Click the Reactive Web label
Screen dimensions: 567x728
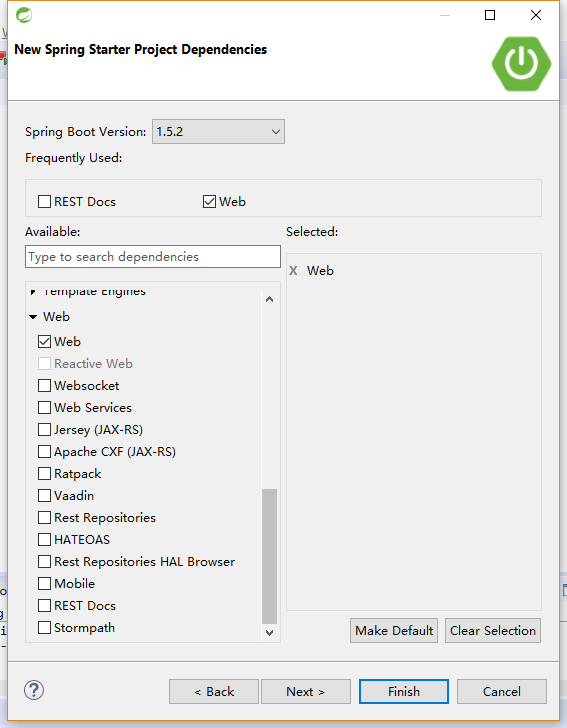[x=93, y=364]
